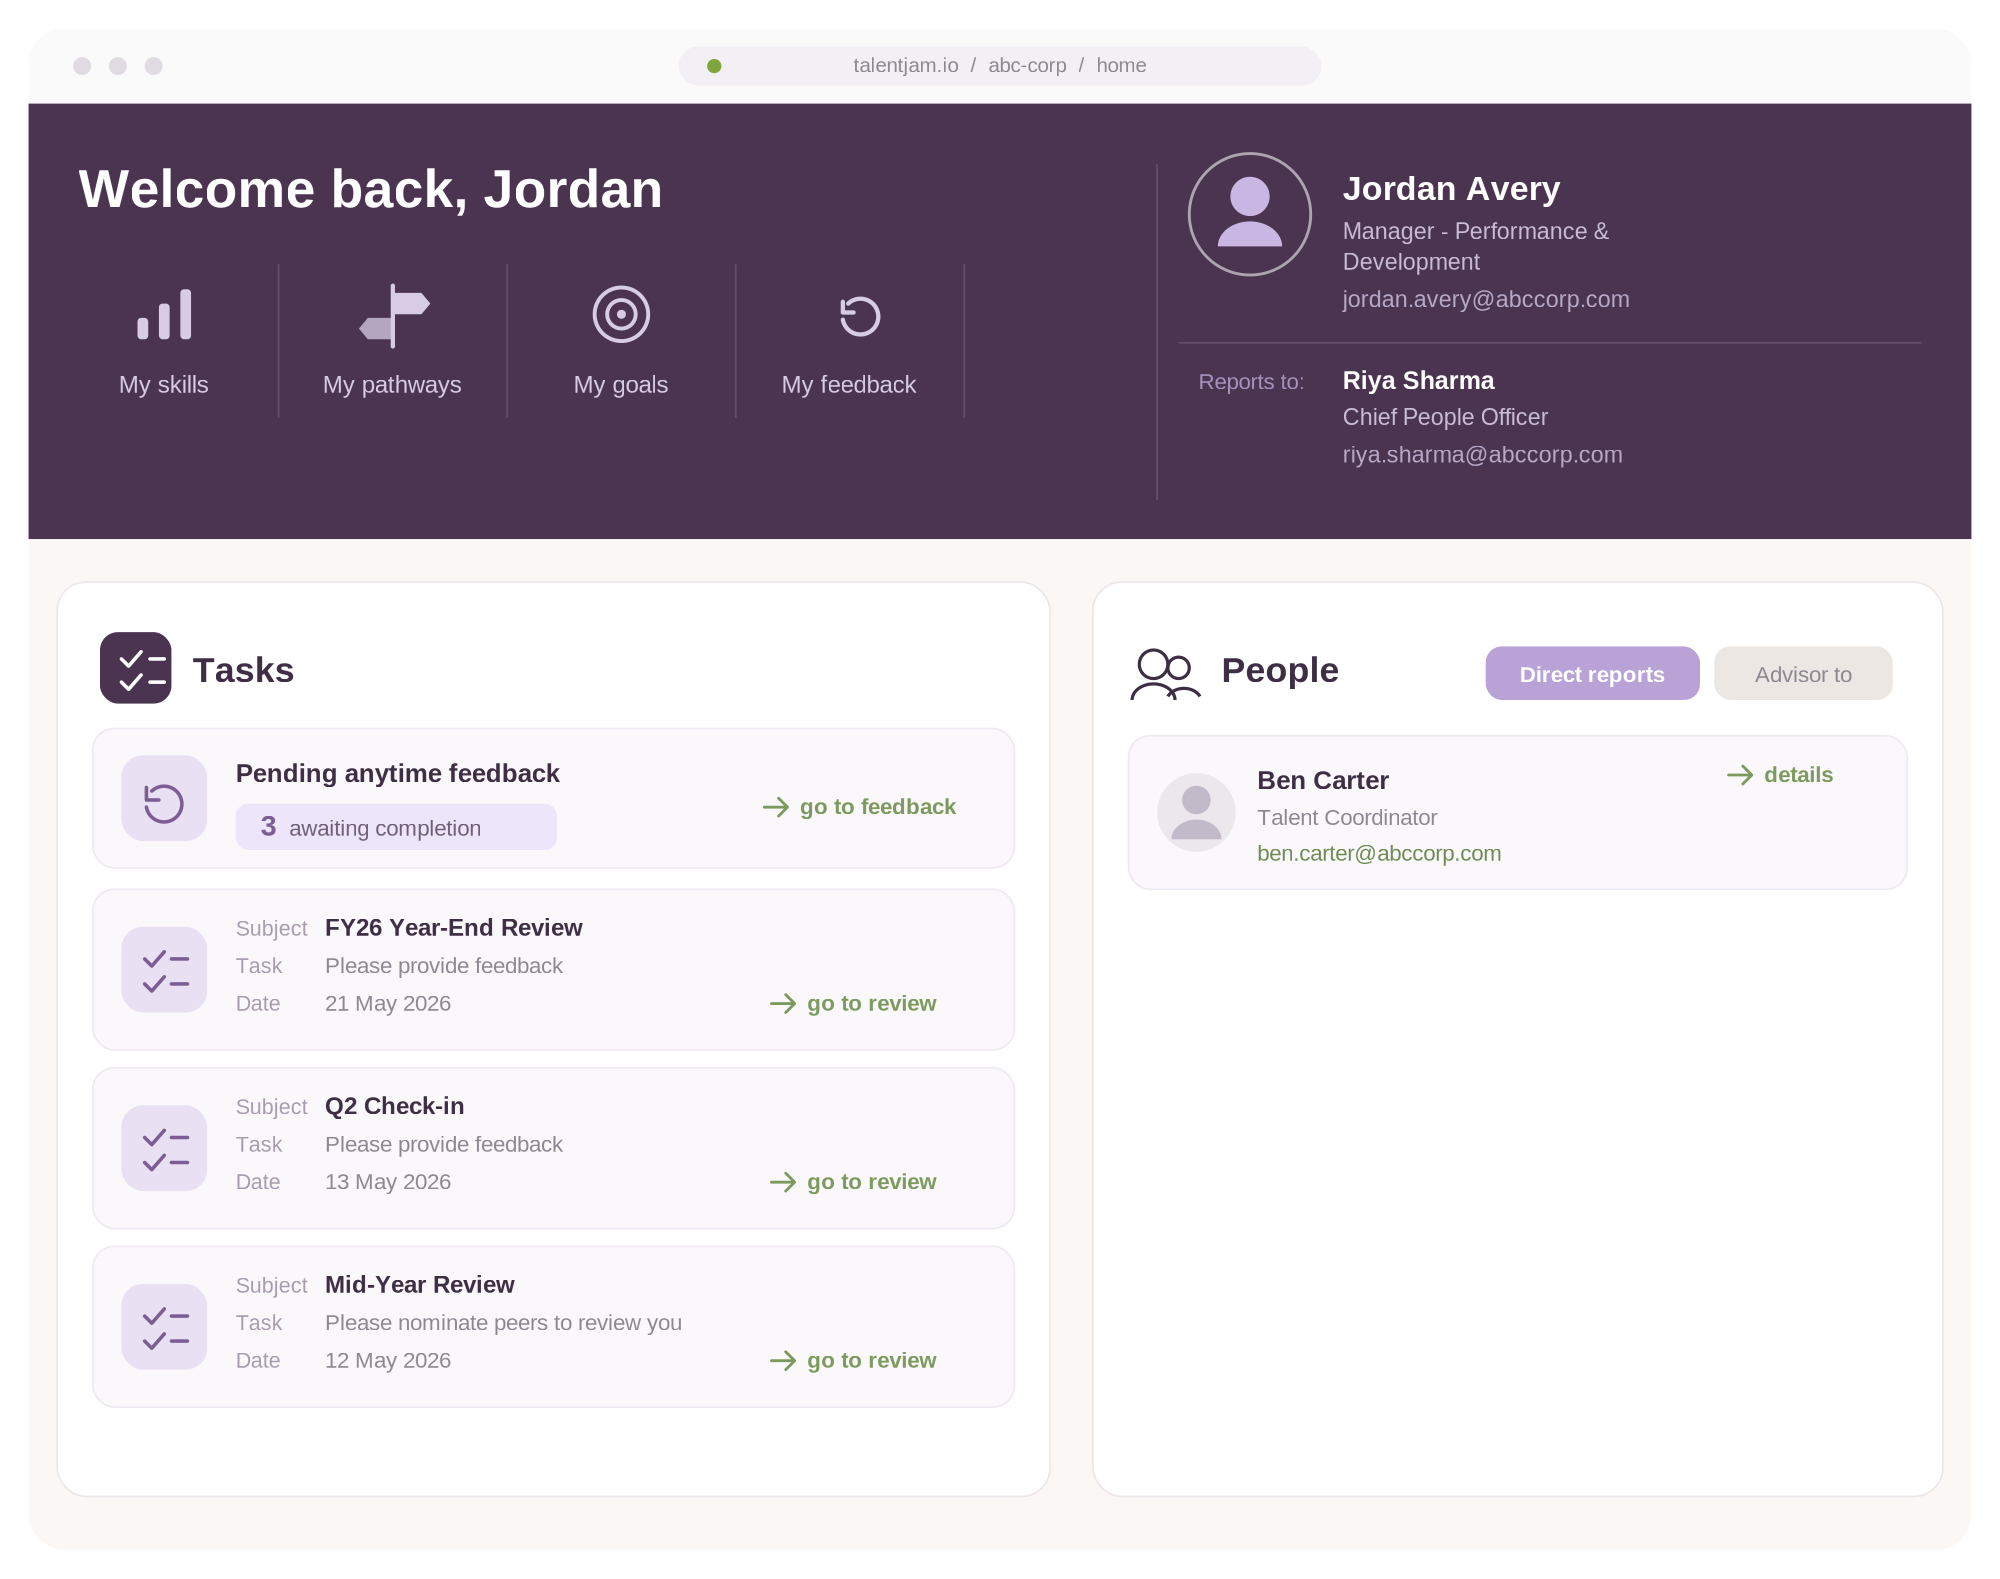The image size is (2000, 1579).
Task: Go to review for Mid-Year Review
Action: (x=853, y=1361)
